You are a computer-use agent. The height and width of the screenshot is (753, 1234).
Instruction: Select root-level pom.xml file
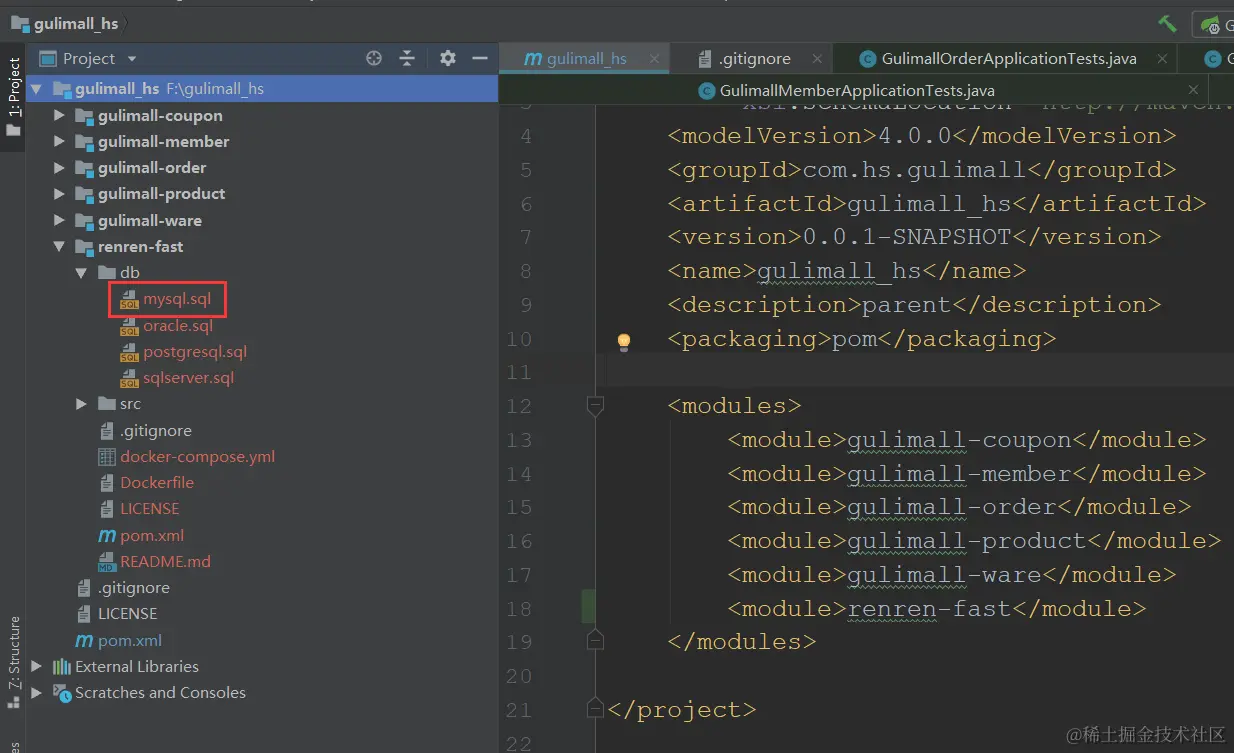click(130, 640)
